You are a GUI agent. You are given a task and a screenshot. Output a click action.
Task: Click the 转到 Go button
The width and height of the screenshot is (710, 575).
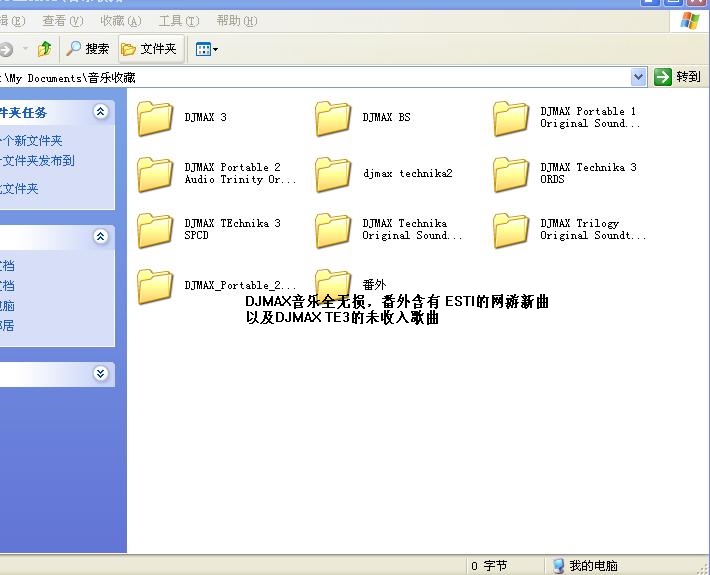click(x=677, y=77)
